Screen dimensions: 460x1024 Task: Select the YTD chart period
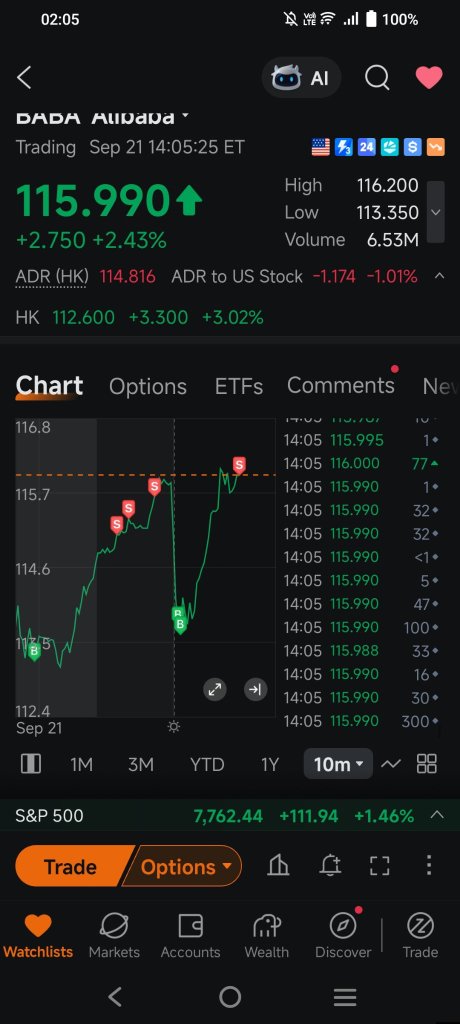point(206,764)
